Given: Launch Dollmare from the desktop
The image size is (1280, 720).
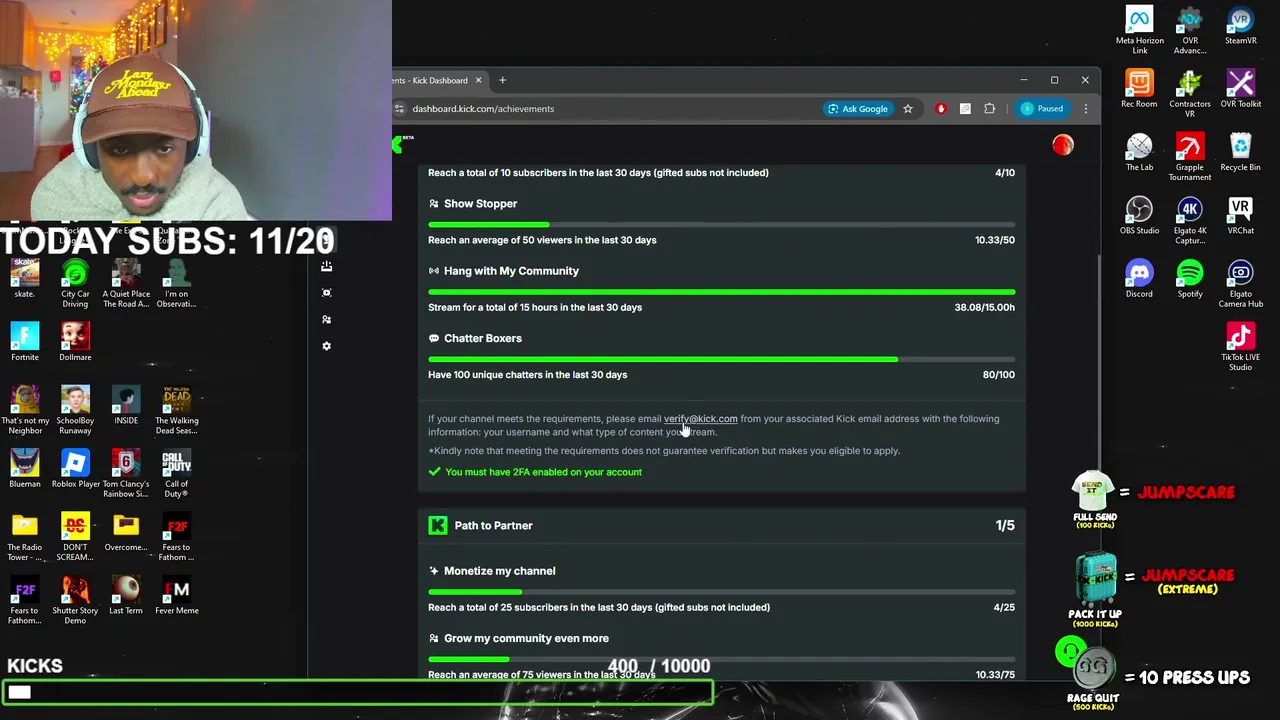Looking at the screenshot, I should (x=75, y=341).
